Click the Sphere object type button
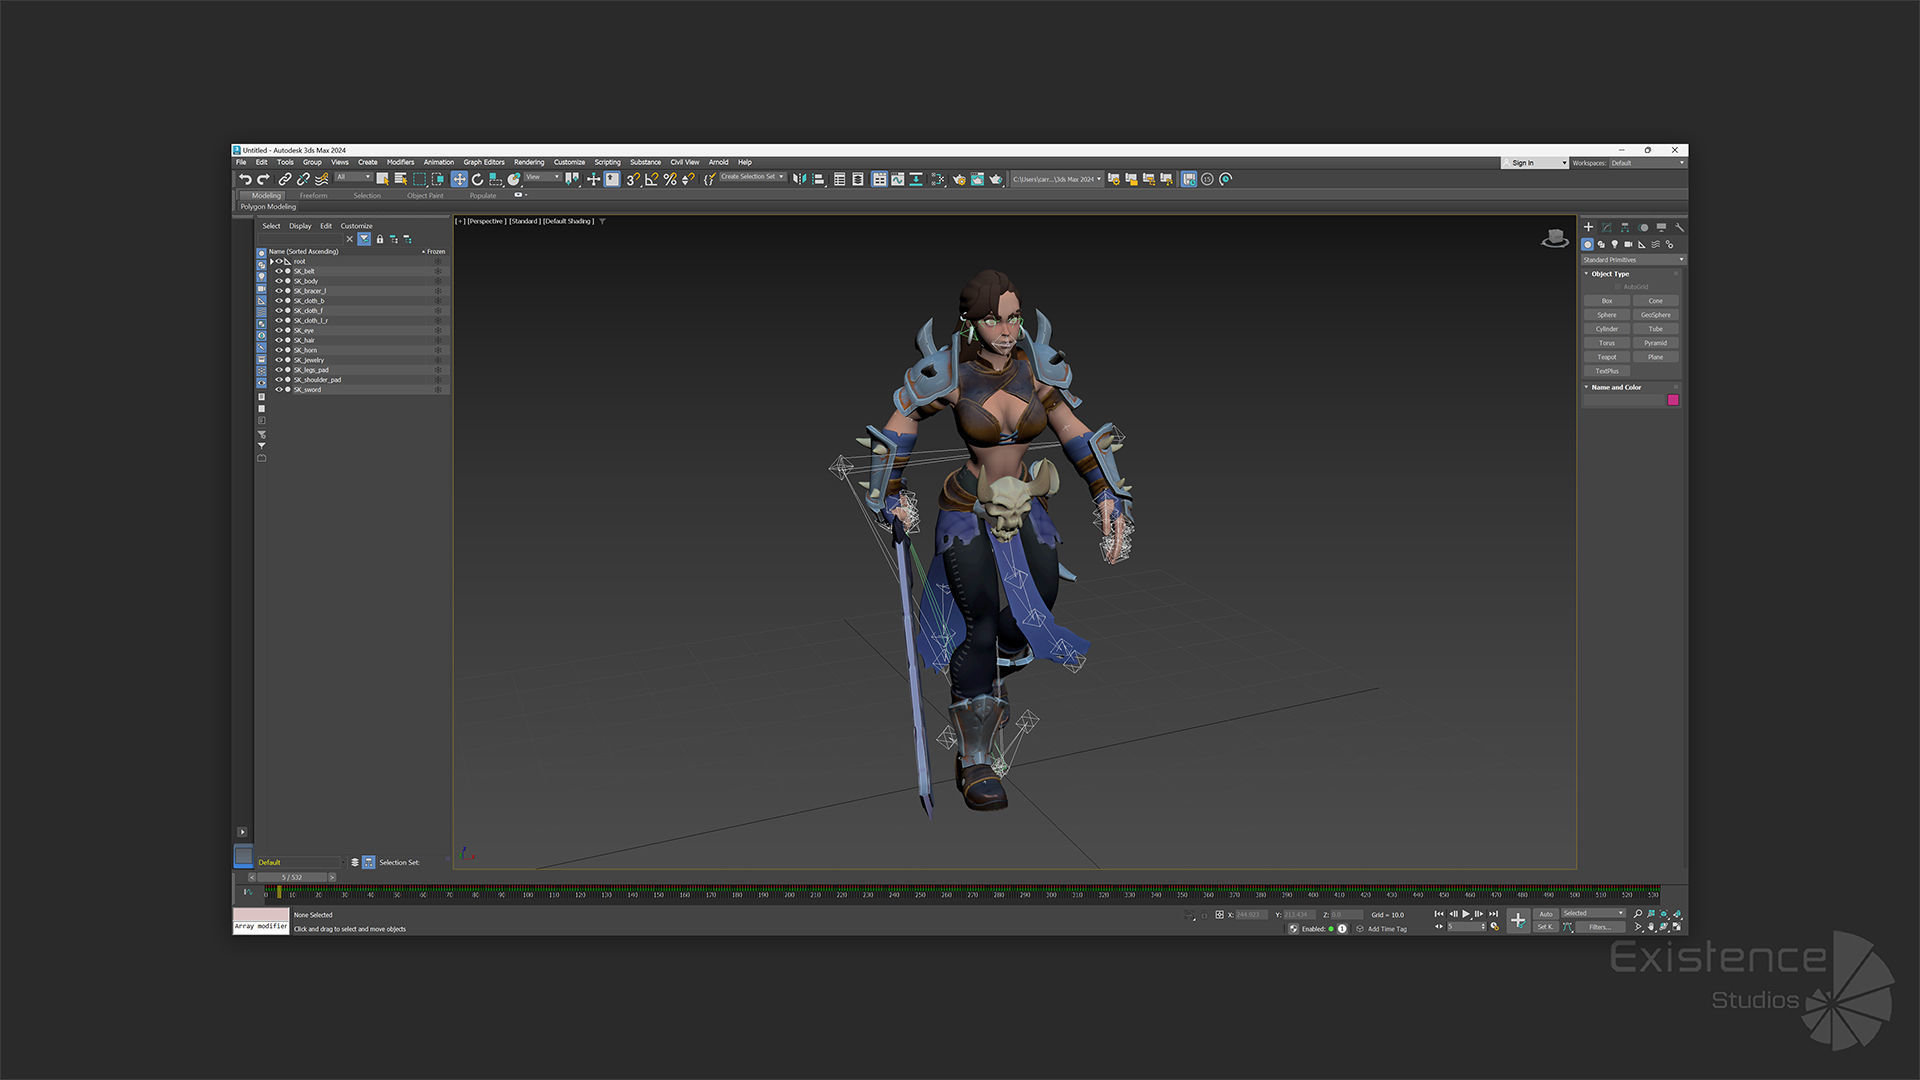The image size is (1920, 1080). 1607,315
